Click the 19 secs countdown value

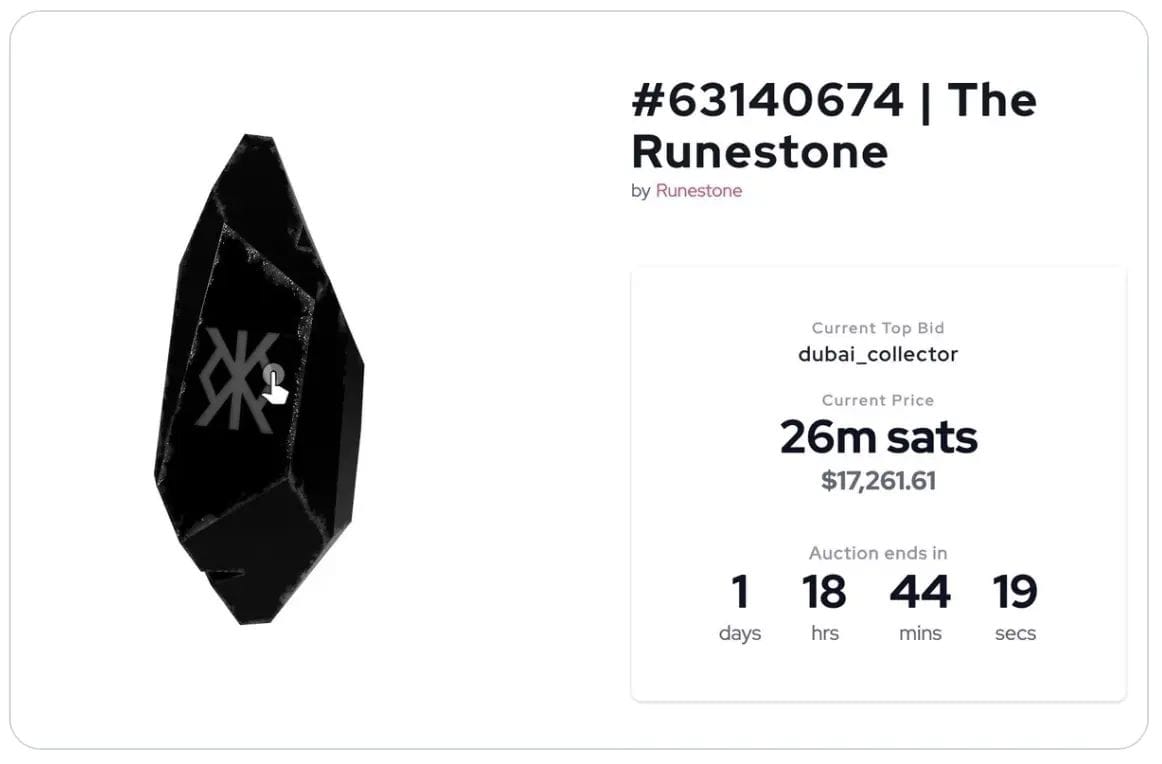point(1015,592)
